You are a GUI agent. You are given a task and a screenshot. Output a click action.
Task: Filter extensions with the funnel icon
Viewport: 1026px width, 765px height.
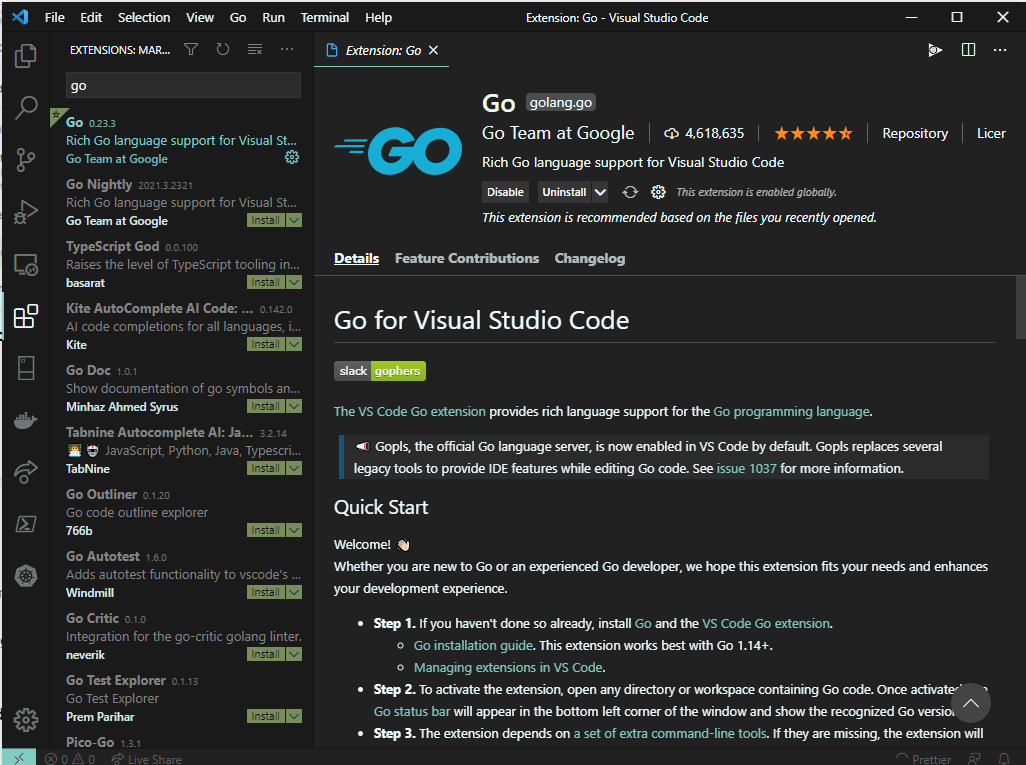tap(190, 50)
